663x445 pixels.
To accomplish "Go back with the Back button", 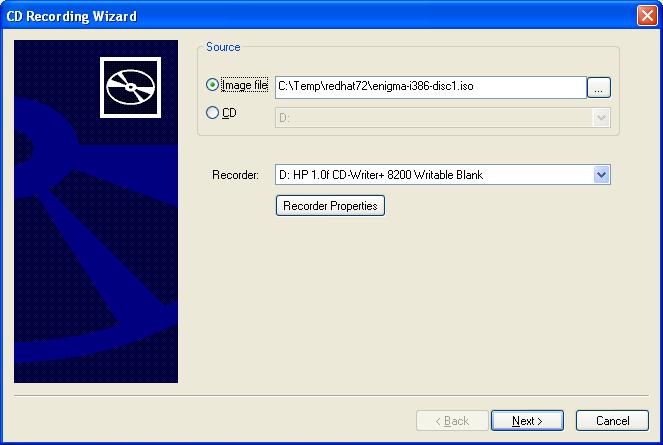I will point(452,421).
